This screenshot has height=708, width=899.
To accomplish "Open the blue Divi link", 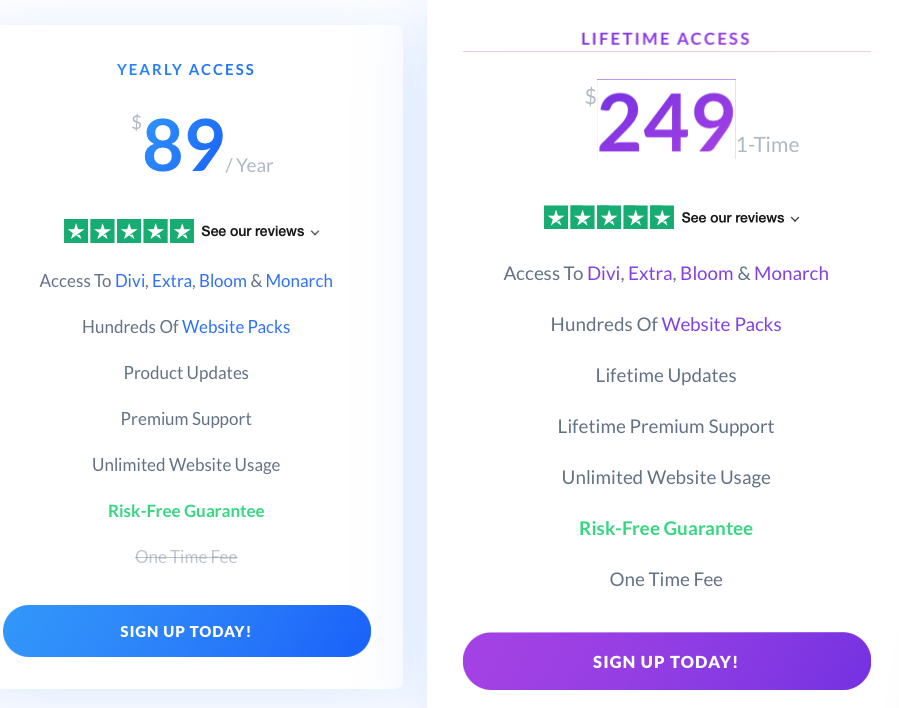I will pyautogui.click(x=130, y=281).
